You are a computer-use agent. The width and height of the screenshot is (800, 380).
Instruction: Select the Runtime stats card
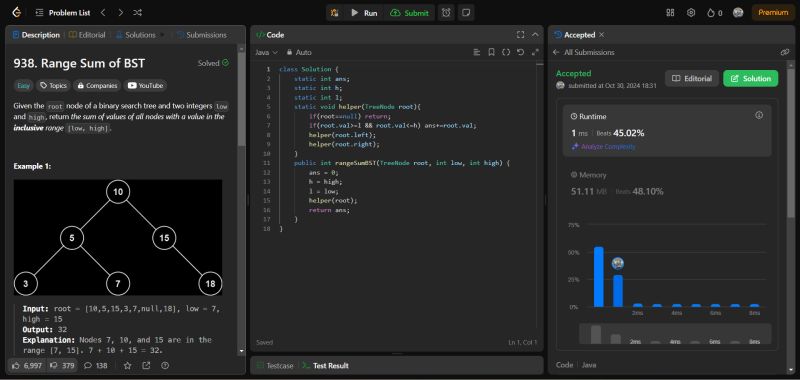[667, 131]
